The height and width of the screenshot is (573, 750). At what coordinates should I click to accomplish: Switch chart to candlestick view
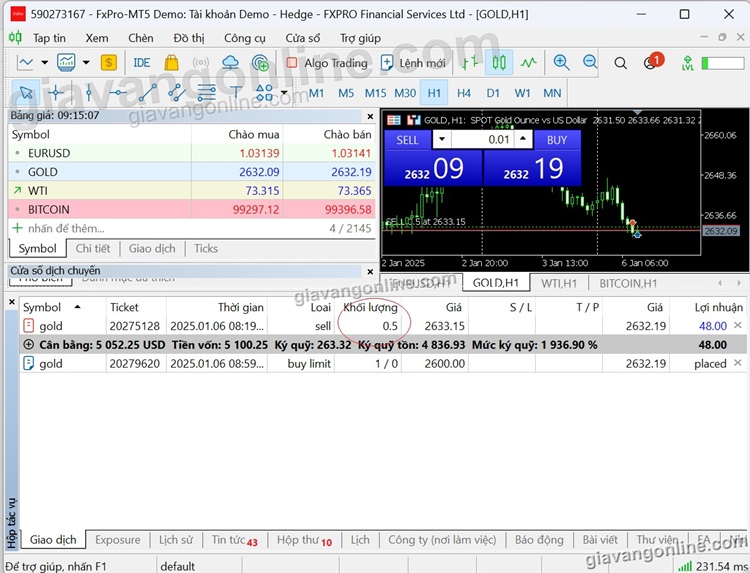[x=499, y=62]
